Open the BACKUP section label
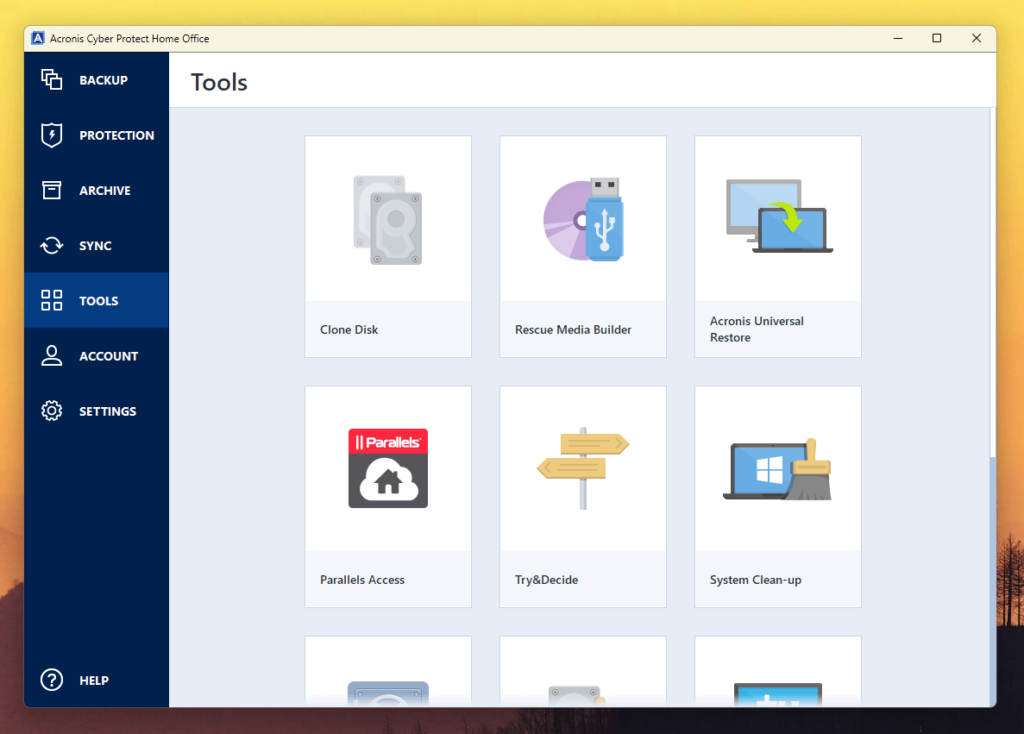This screenshot has width=1024, height=734. (103, 80)
